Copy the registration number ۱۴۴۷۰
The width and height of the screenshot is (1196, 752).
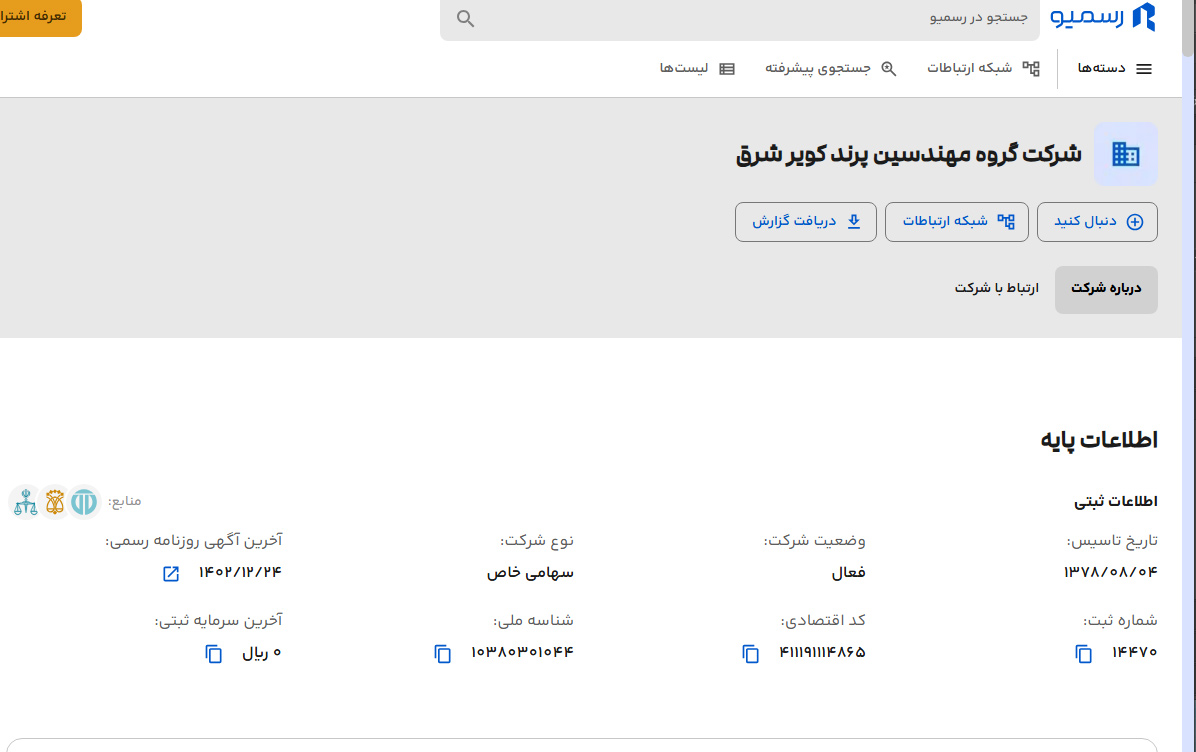[1084, 653]
